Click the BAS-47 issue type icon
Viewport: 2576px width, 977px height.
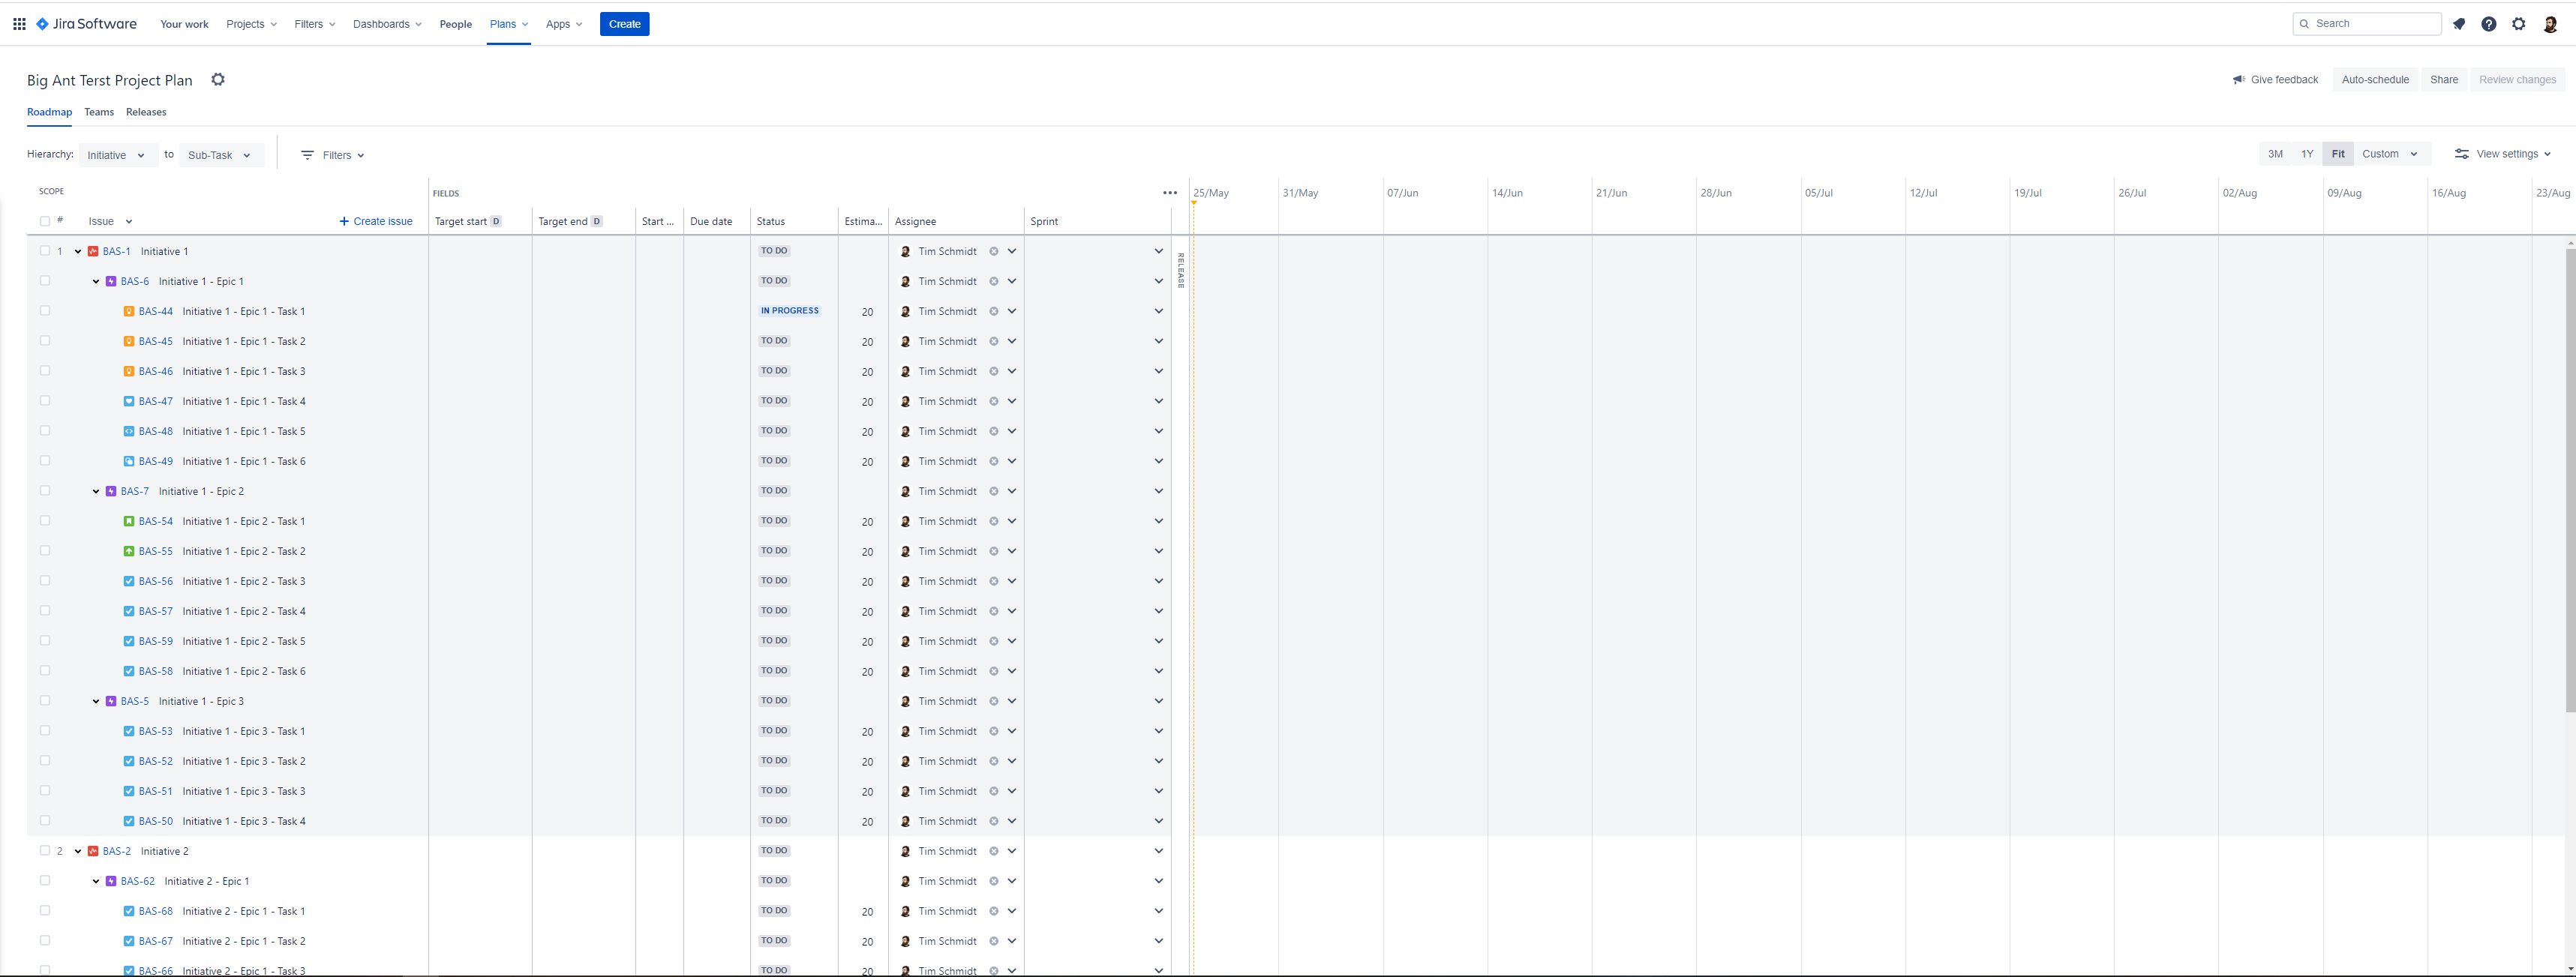coord(129,401)
